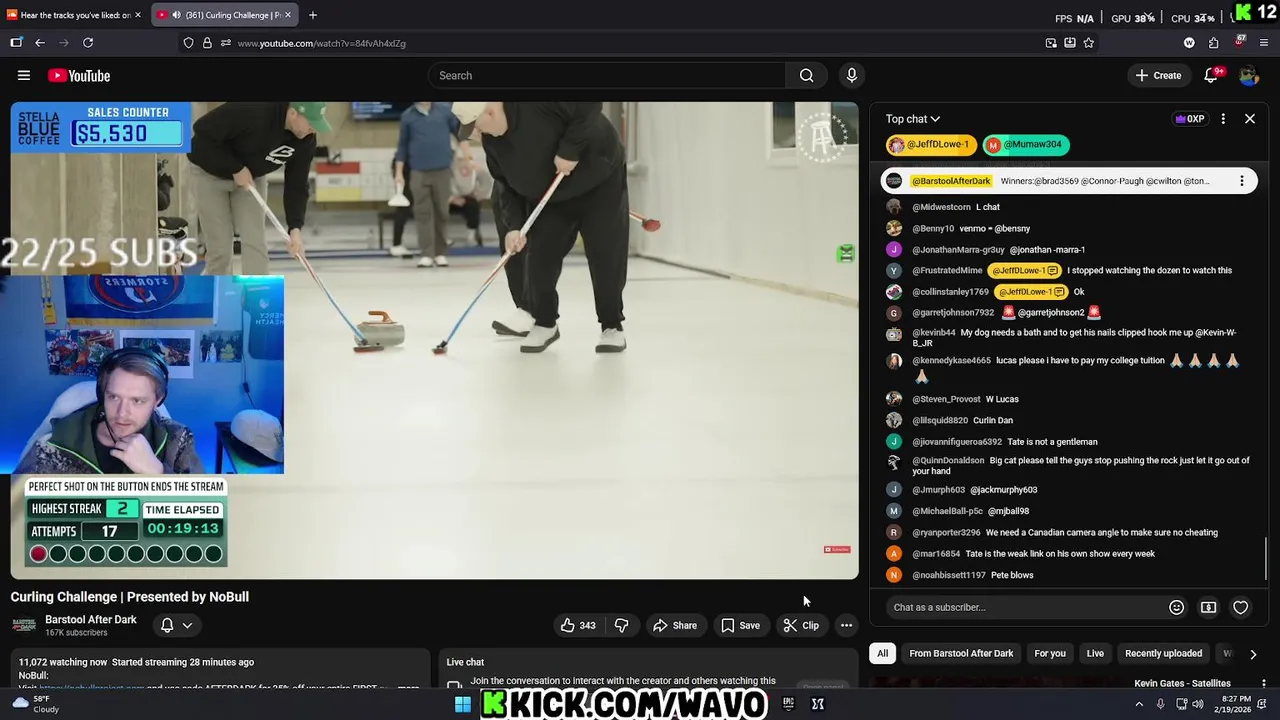Click the video title 'Curling Challenge'
This screenshot has width=1280, height=720.
[129, 597]
